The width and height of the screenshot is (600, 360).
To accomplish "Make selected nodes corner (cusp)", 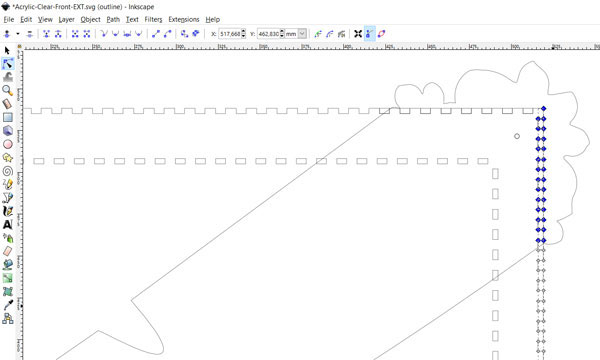I will tap(103, 34).
